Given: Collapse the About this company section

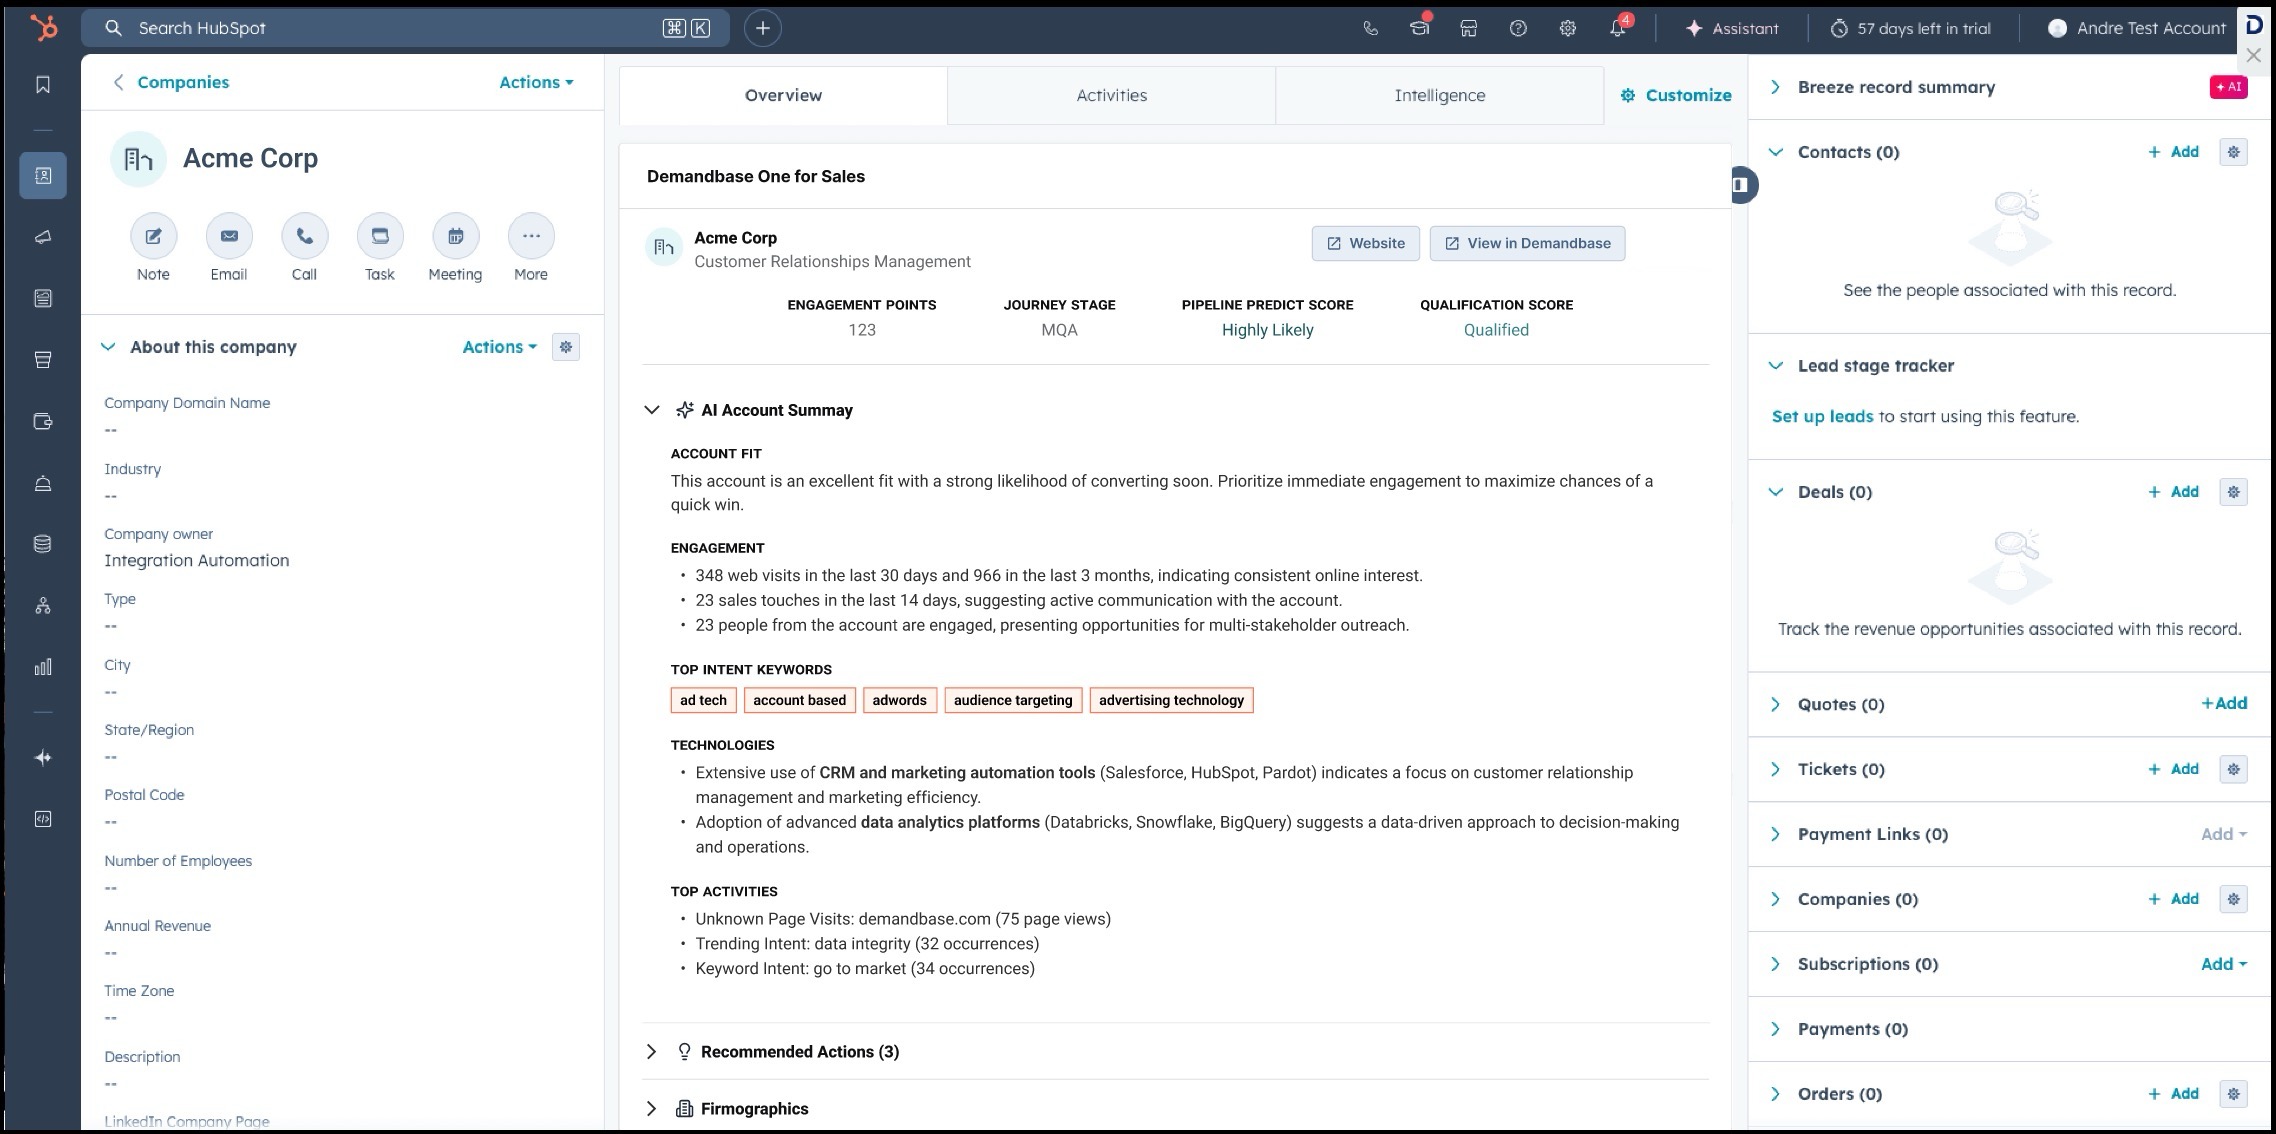Looking at the screenshot, I should (x=108, y=347).
